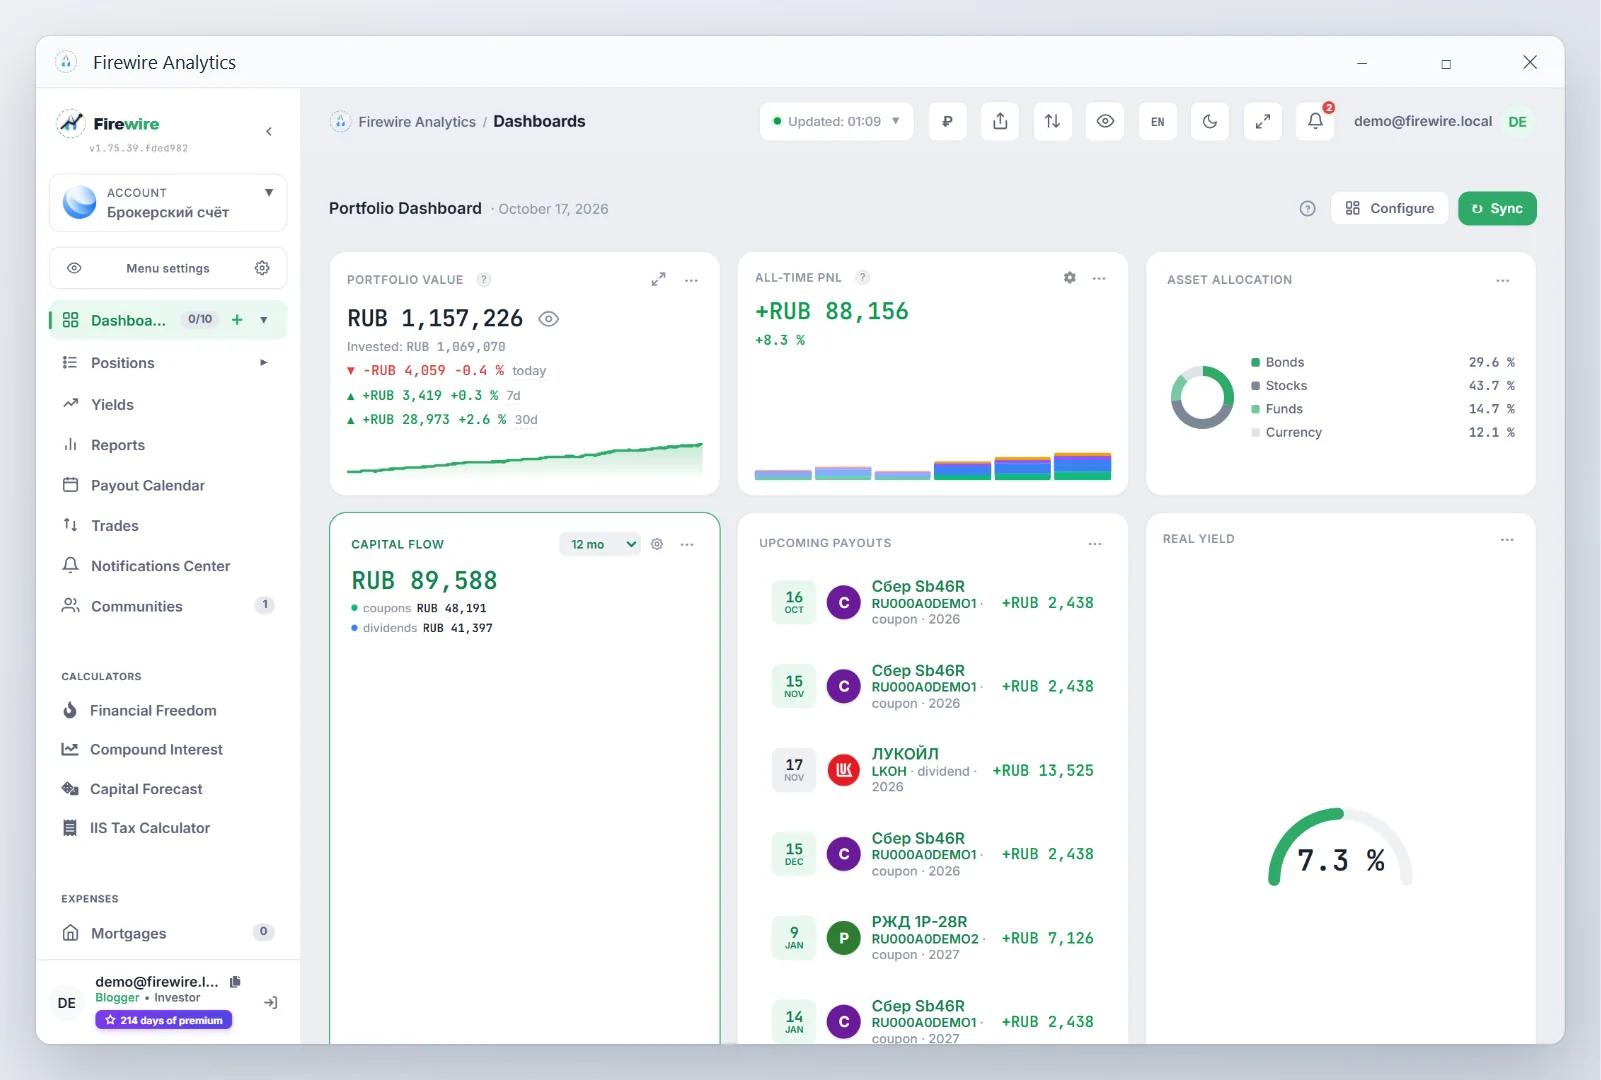
Task: Open Capital Forecast calculator
Action: point(168,789)
